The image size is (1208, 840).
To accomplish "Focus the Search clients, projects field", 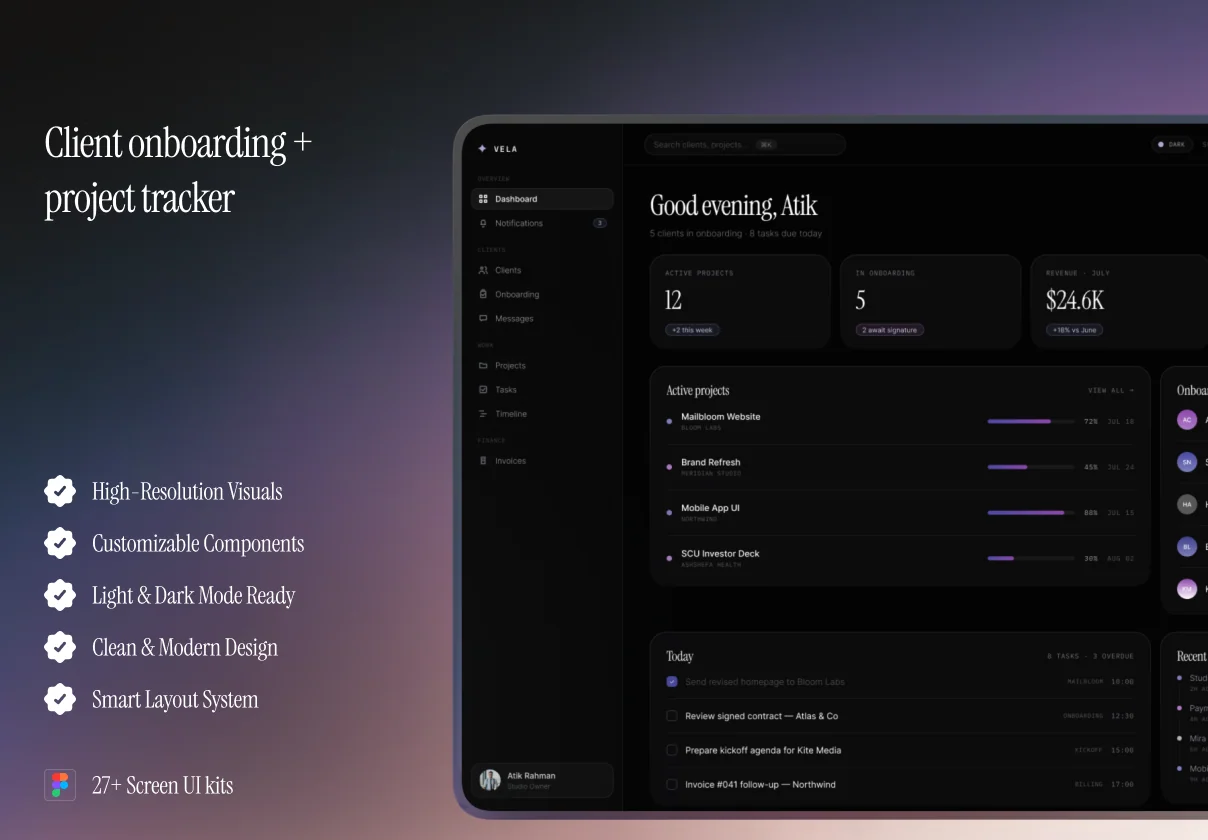I will coord(745,144).
